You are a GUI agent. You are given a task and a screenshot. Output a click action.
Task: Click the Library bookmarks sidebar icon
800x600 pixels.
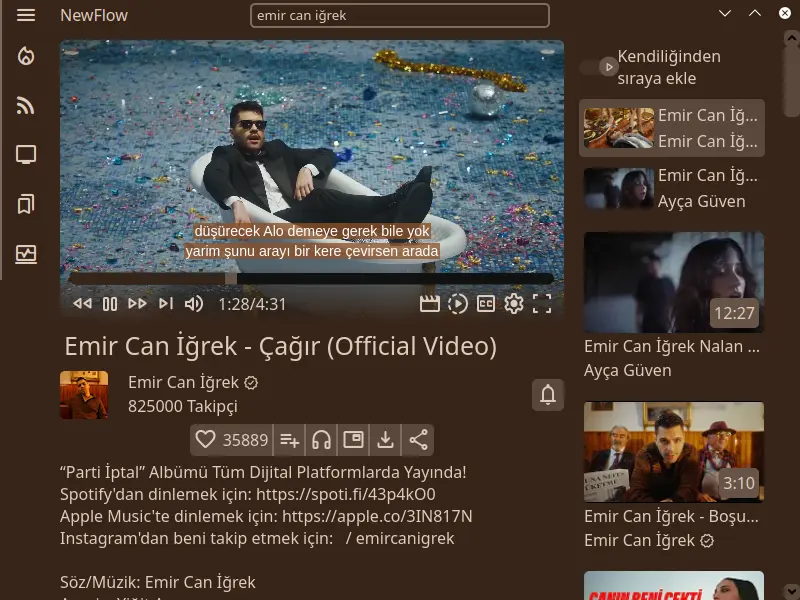pyautogui.click(x=26, y=205)
